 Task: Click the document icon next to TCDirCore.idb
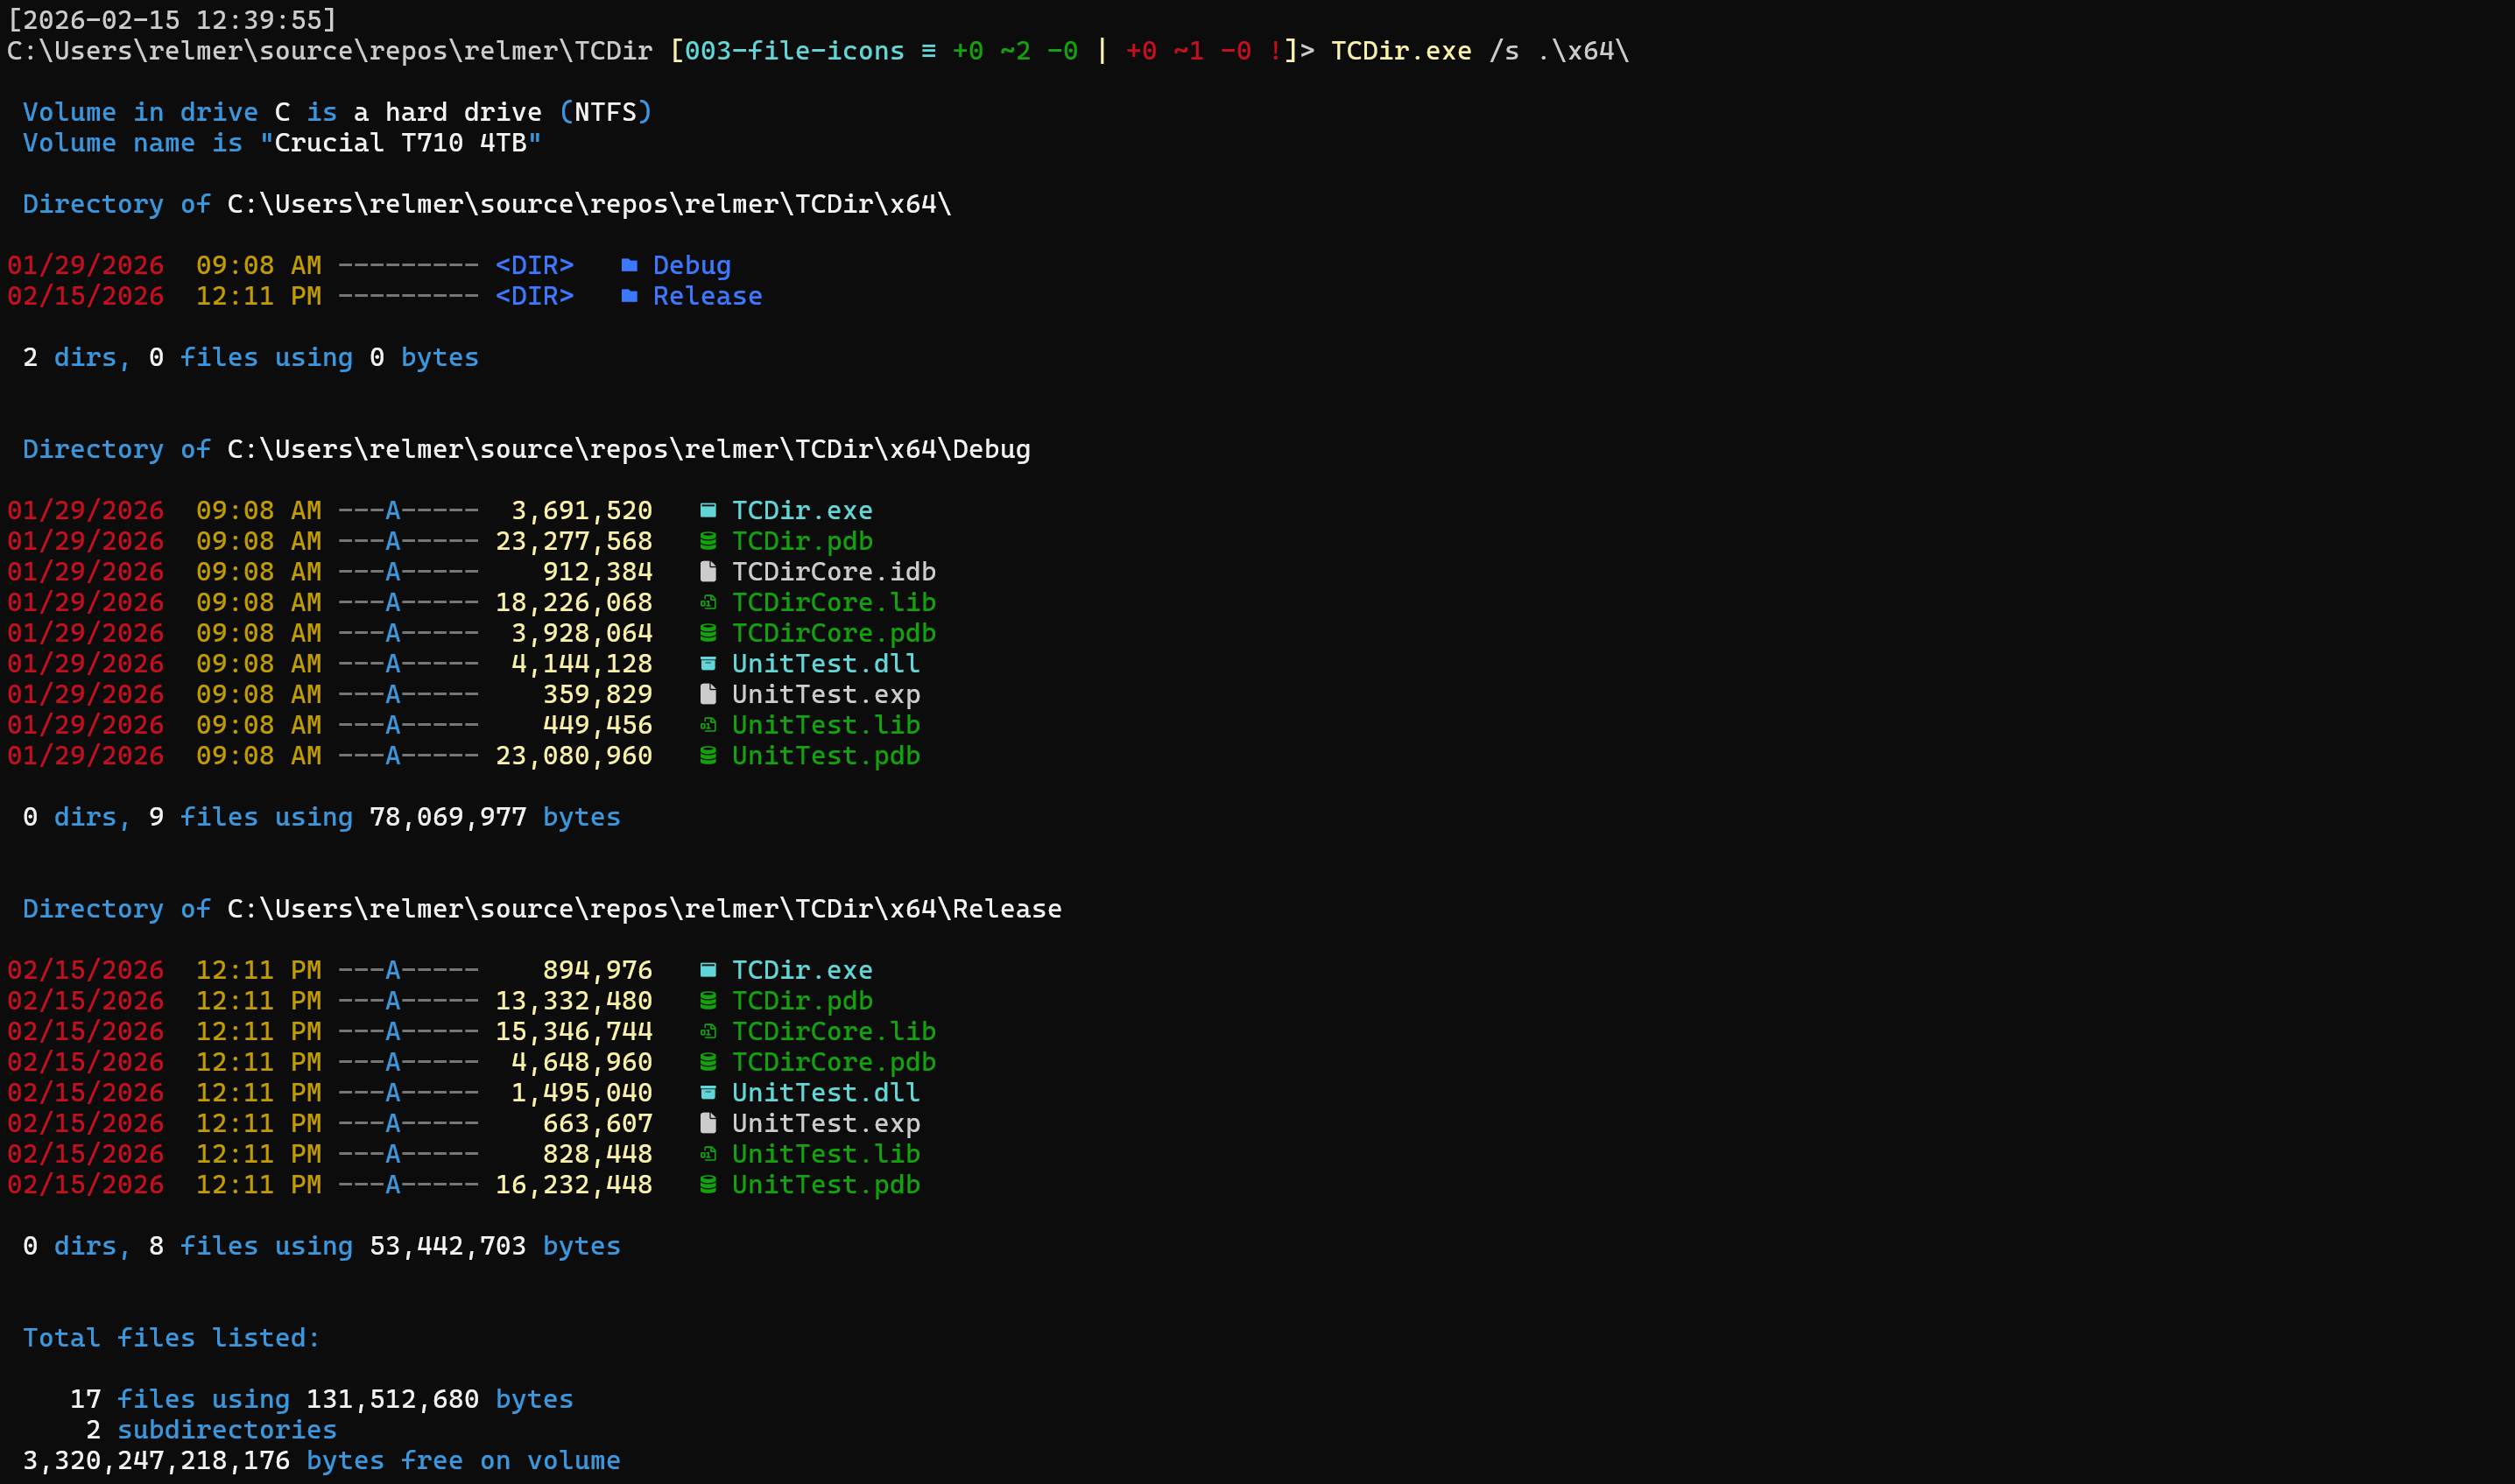pos(708,571)
